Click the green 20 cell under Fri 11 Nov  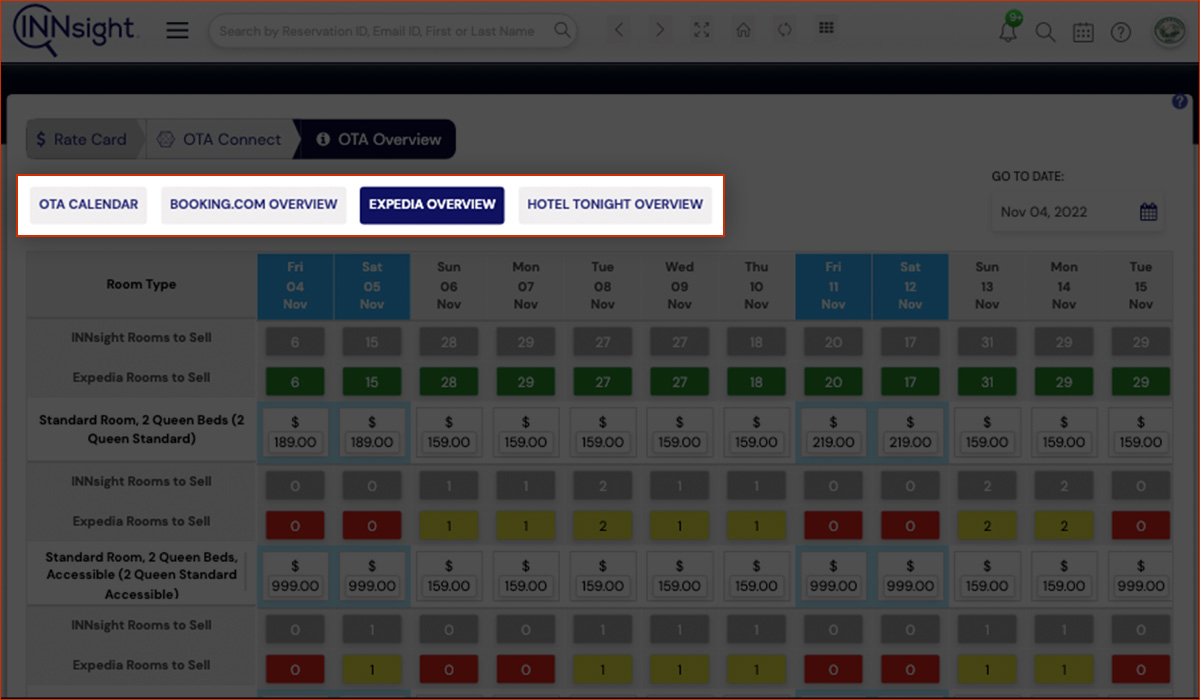pos(834,382)
